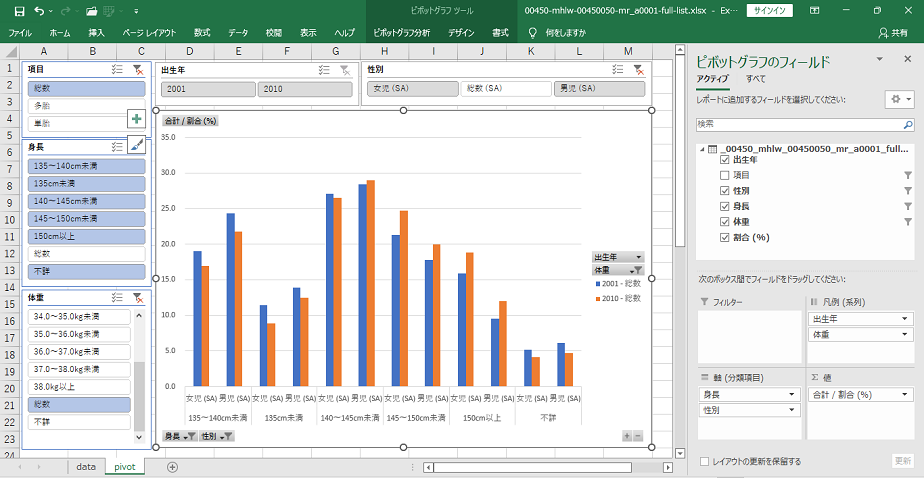Click the green plus chart elements button
This screenshot has width=924, height=478.
click(x=137, y=119)
